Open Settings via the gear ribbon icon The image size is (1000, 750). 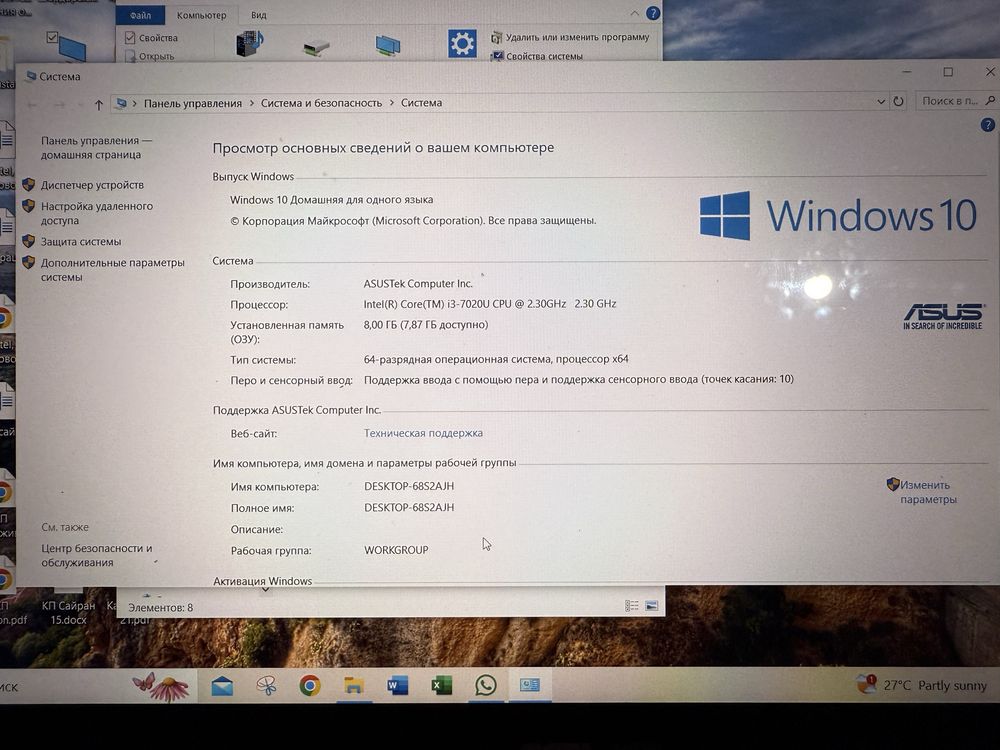[x=462, y=43]
